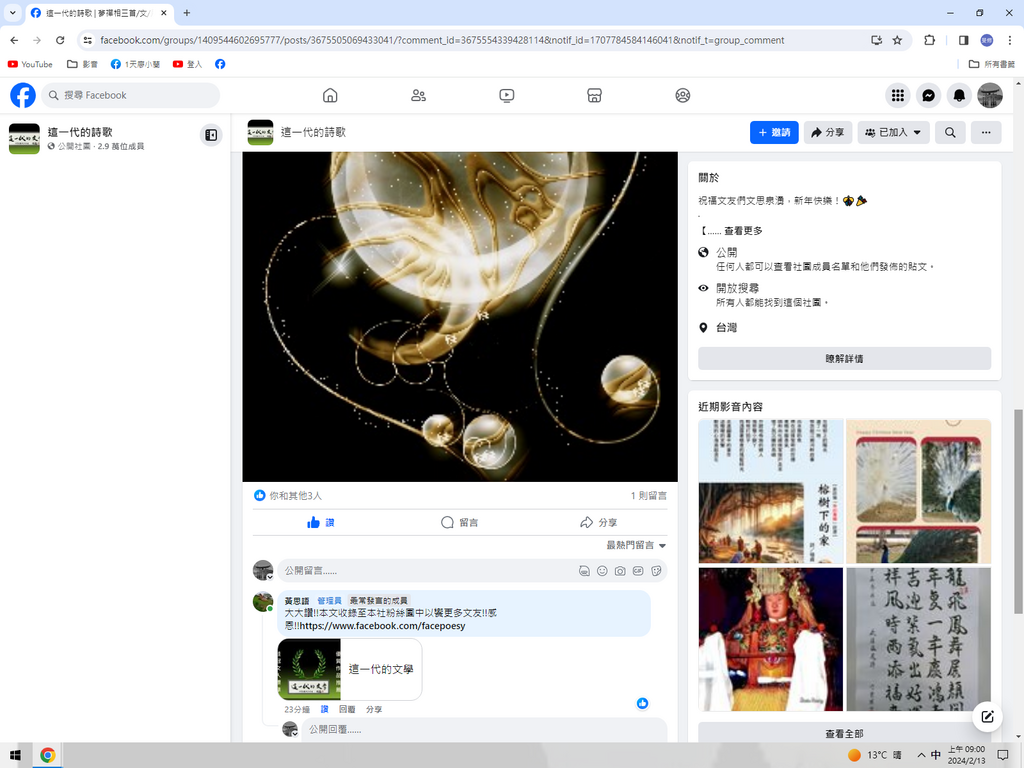Go to the Facebook Home tab
The height and width of the screenshot is (768, 1024).
tap(330, 95)
